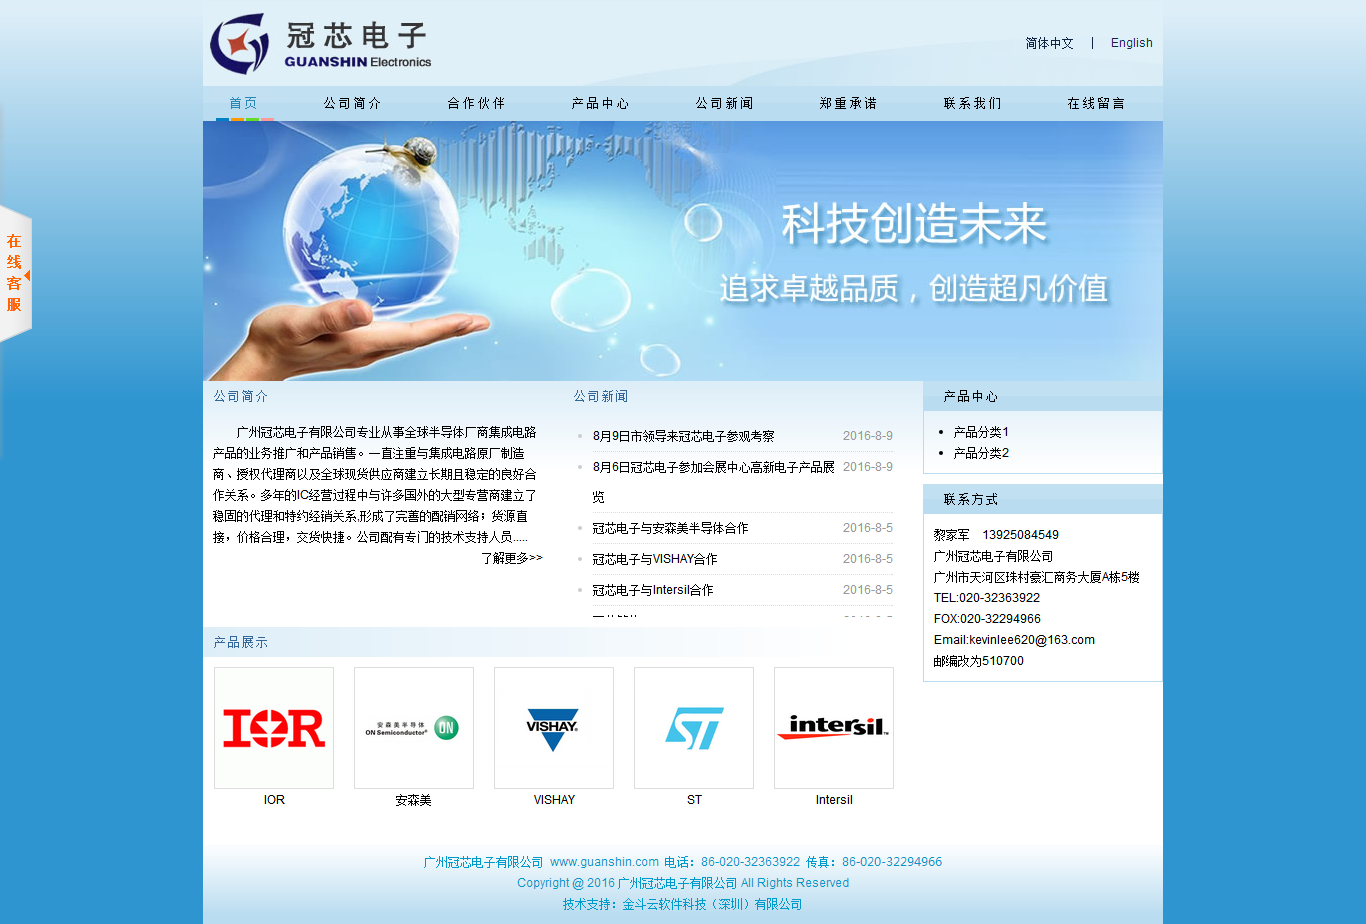Click the ST logo under 产品展示

coord(694,727)
